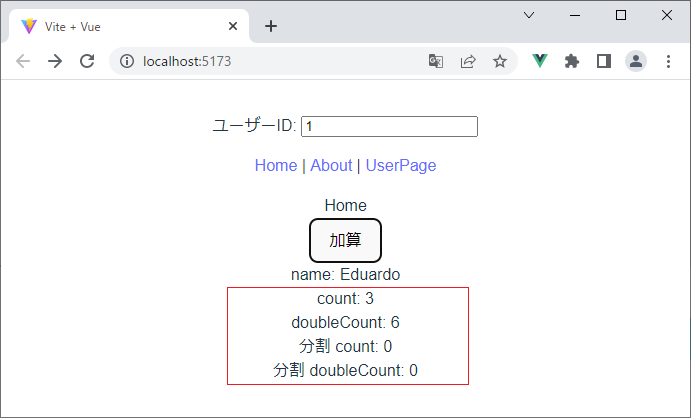
Task: Close the Vite + Vue tab
Action: point(233,26)
